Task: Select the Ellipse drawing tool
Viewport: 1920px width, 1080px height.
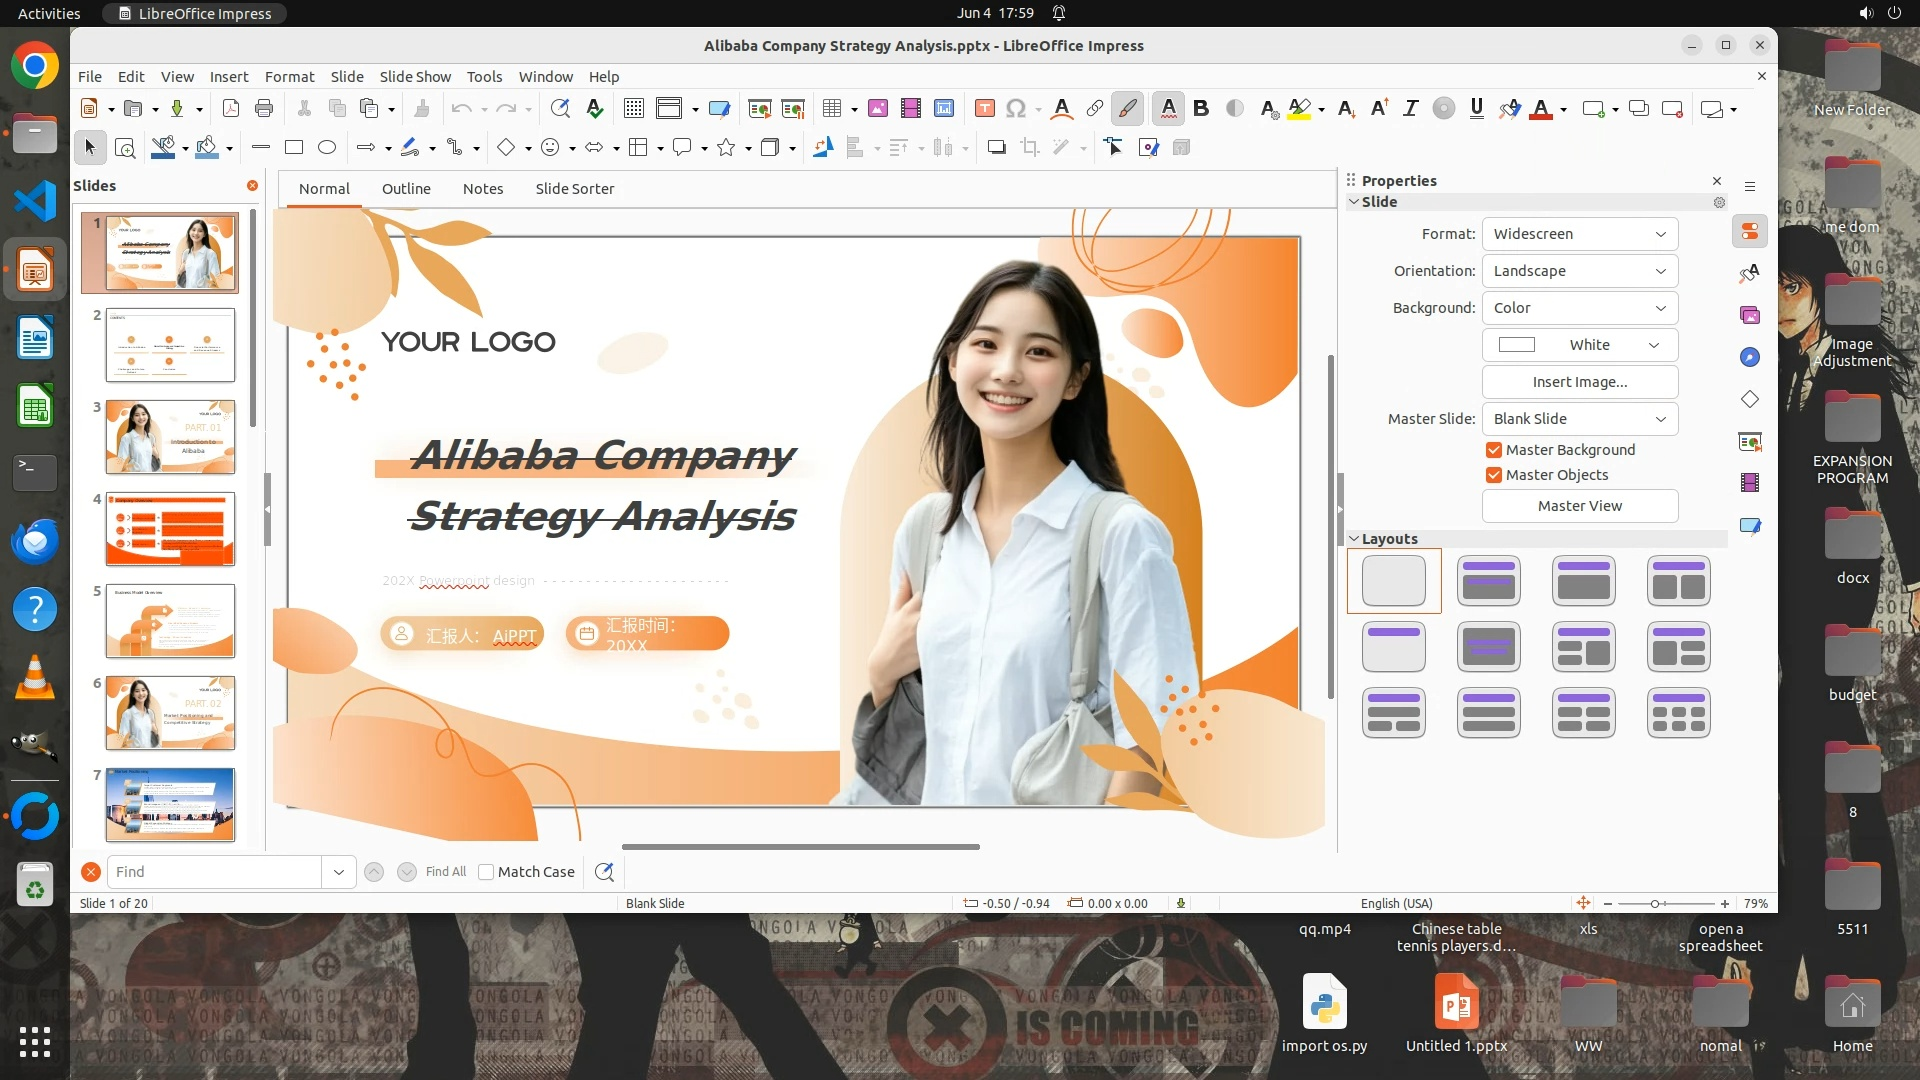Action: tap(326, 148)
